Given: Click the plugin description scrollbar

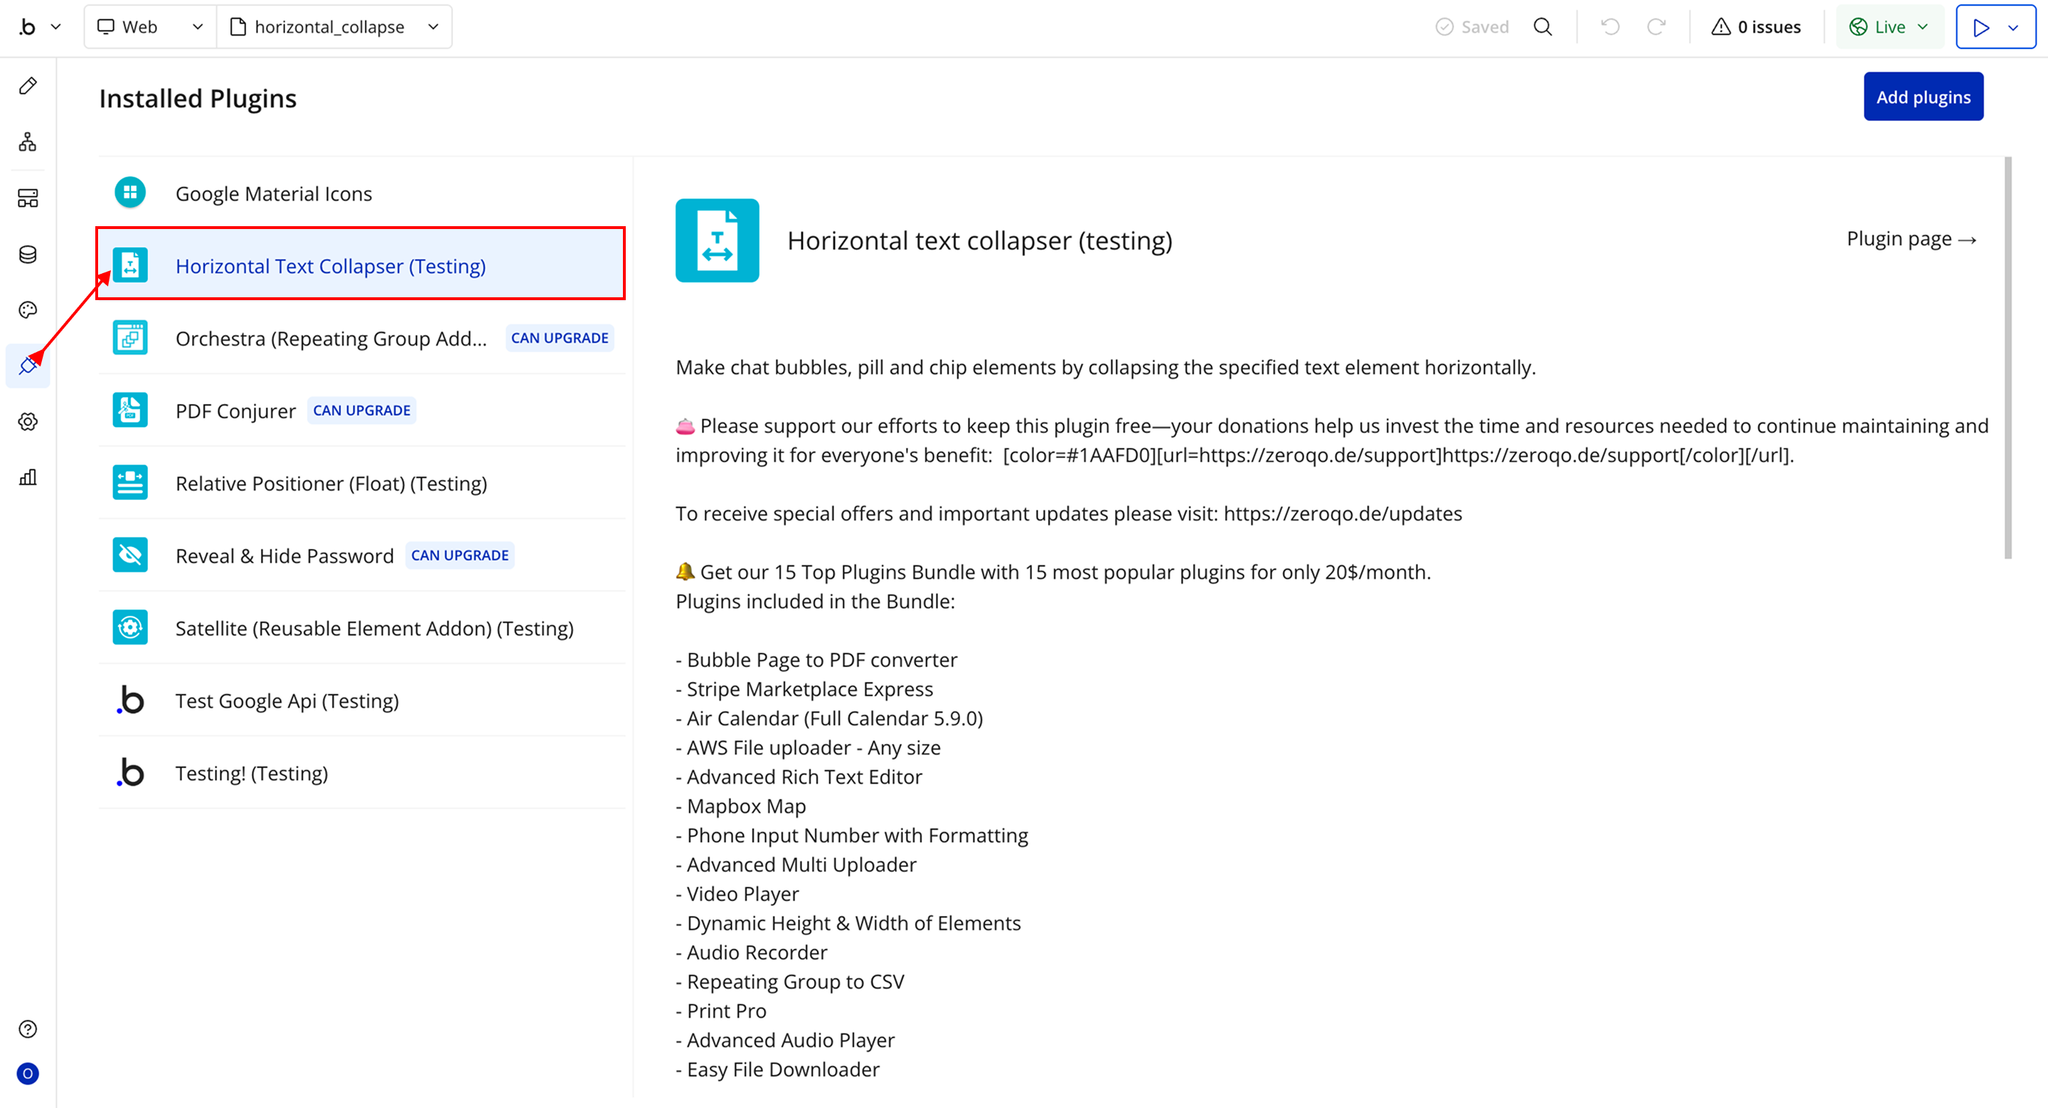Looking at the screenshot, I should 2007,357.
